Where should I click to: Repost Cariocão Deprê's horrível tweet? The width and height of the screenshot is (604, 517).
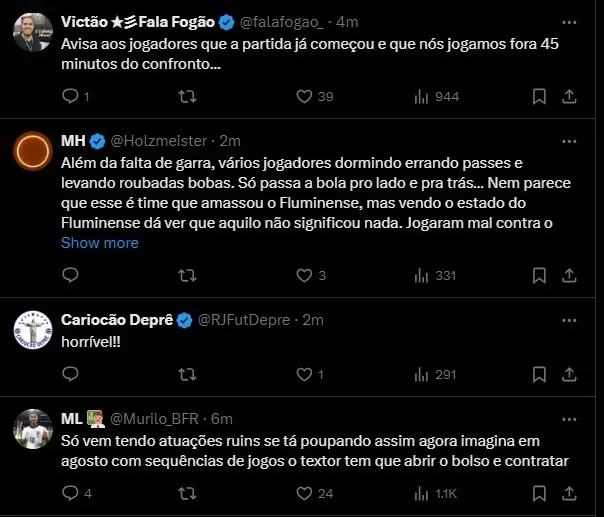coord(186,374)
